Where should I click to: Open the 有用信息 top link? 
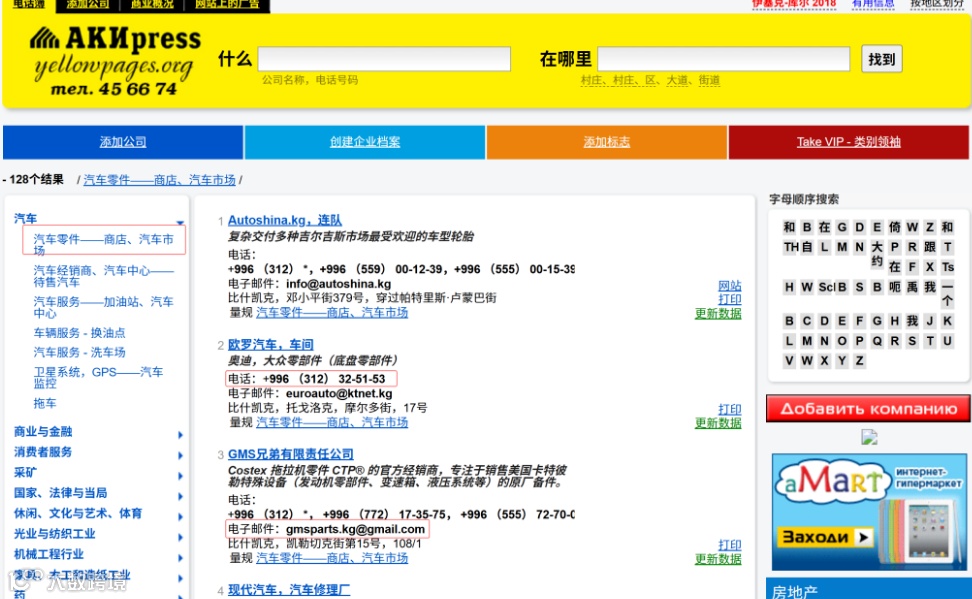(x=873, y=4)
